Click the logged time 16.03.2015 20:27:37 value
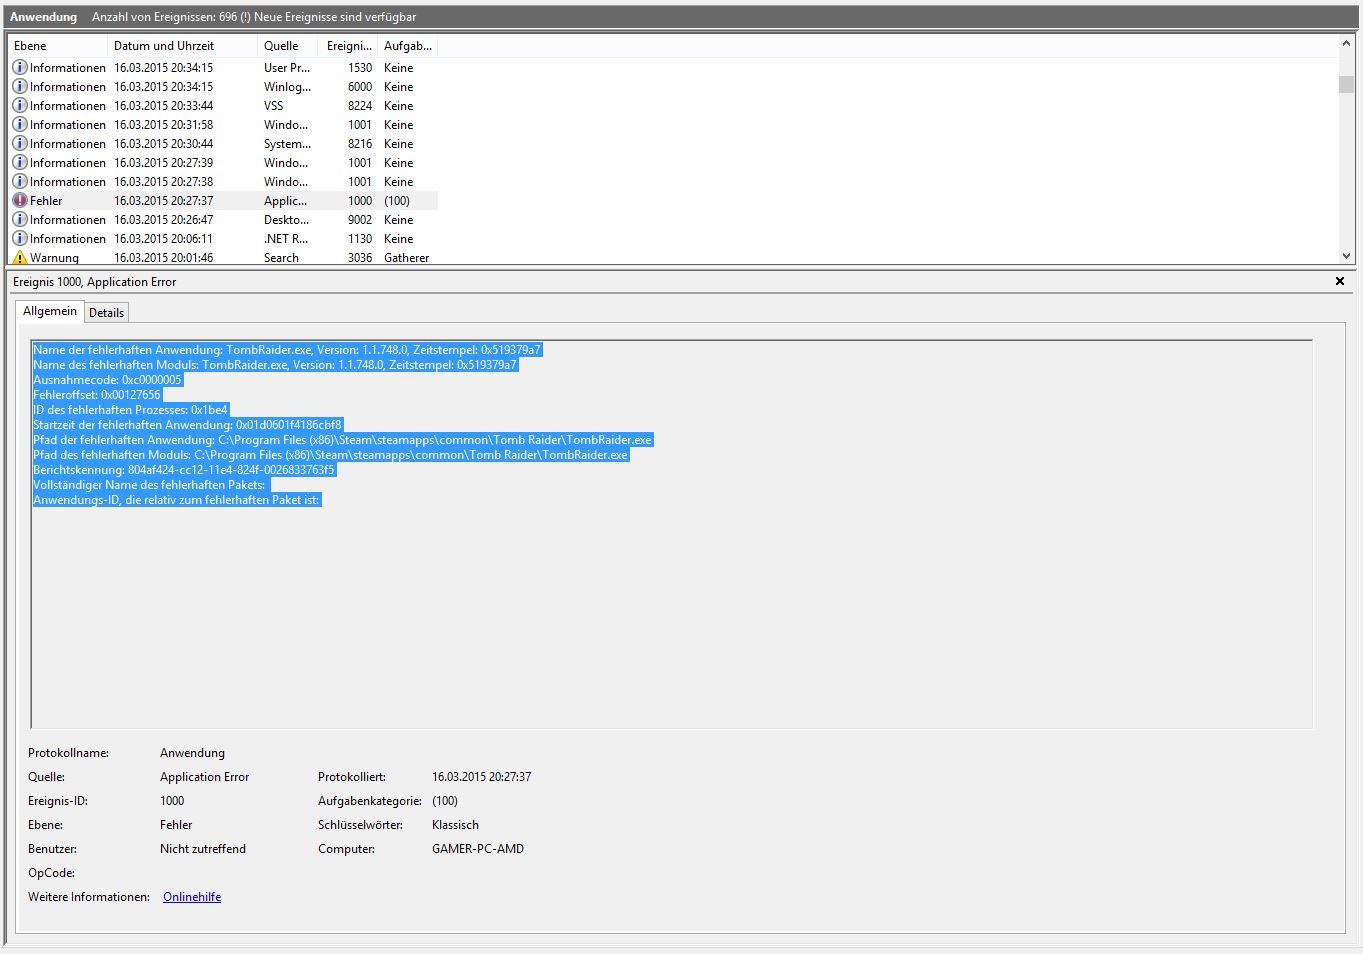 [x=481, y=777]
